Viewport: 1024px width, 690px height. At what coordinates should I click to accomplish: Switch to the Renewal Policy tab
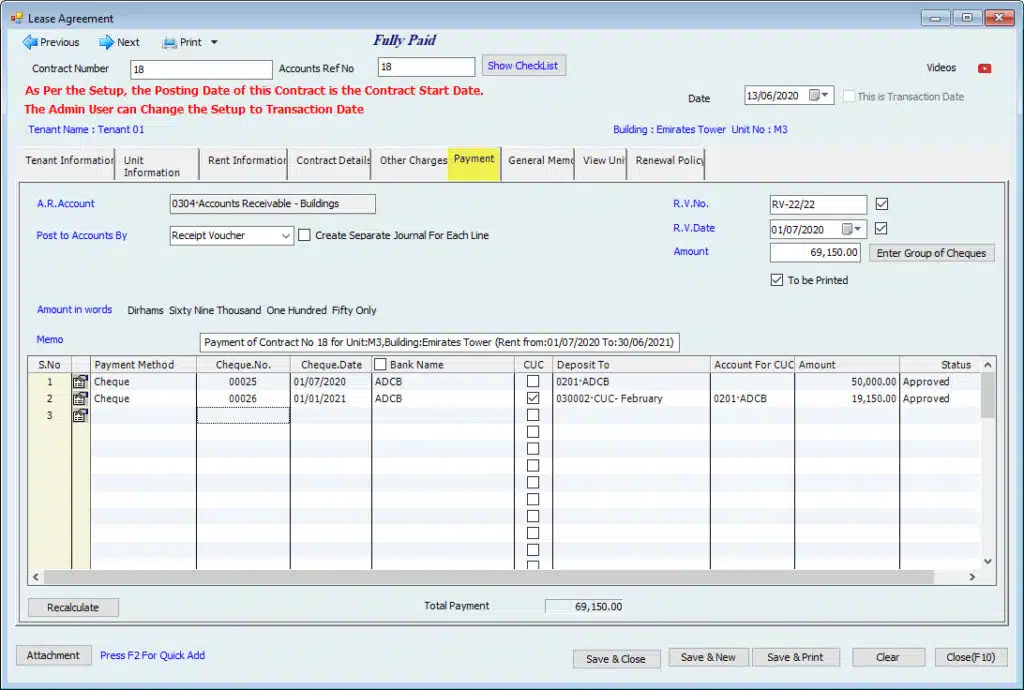[668, 161]
